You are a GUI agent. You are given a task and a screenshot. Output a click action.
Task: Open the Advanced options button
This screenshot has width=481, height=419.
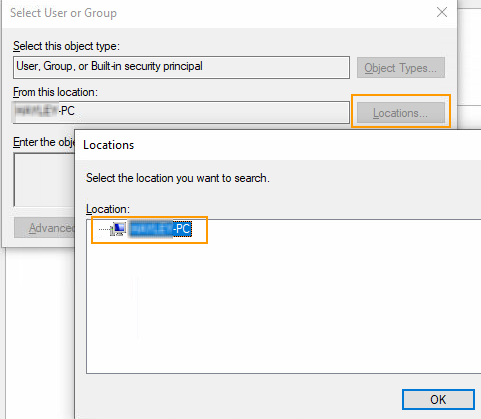click(45, 228)
